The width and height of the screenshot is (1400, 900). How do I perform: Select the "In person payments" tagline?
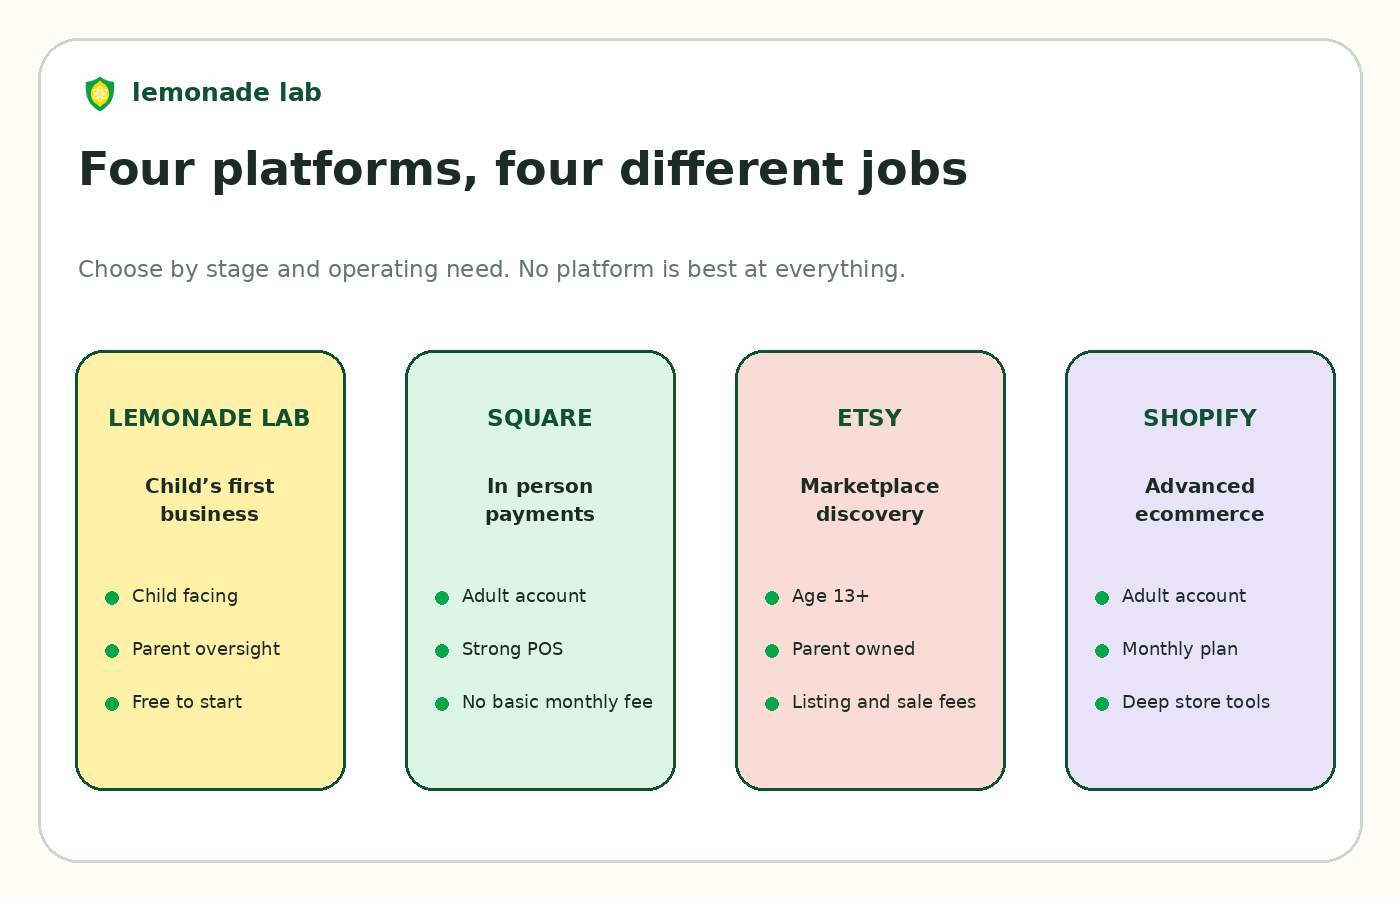tap(540, 500)
